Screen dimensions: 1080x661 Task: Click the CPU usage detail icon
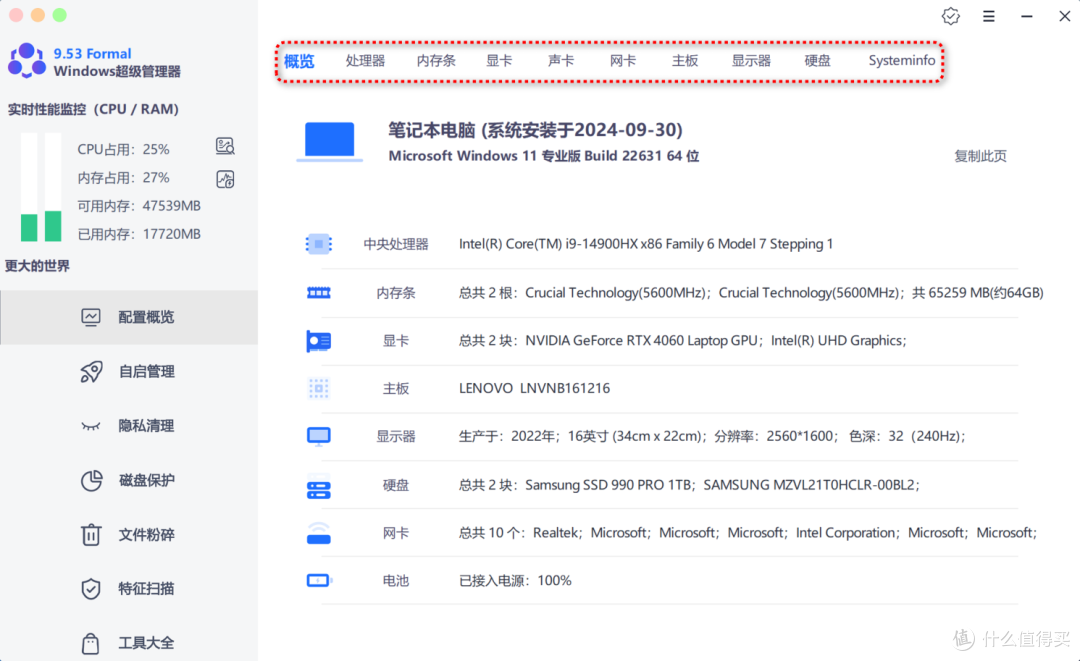[x=225, y=146]
